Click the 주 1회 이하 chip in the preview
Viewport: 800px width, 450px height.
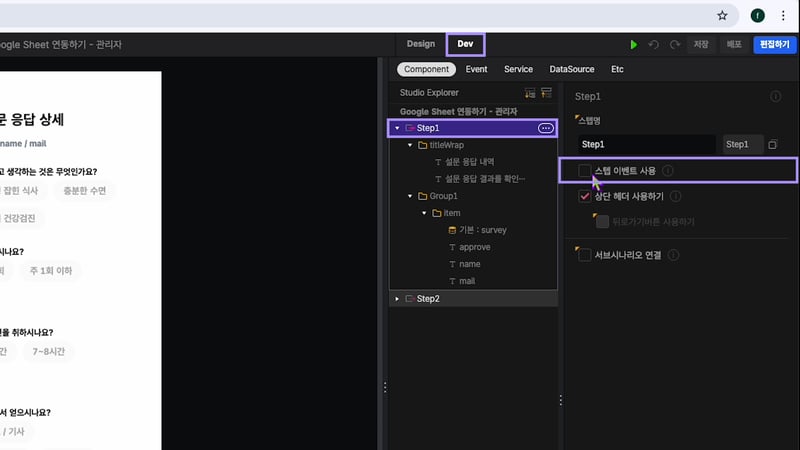pos(51,271)
